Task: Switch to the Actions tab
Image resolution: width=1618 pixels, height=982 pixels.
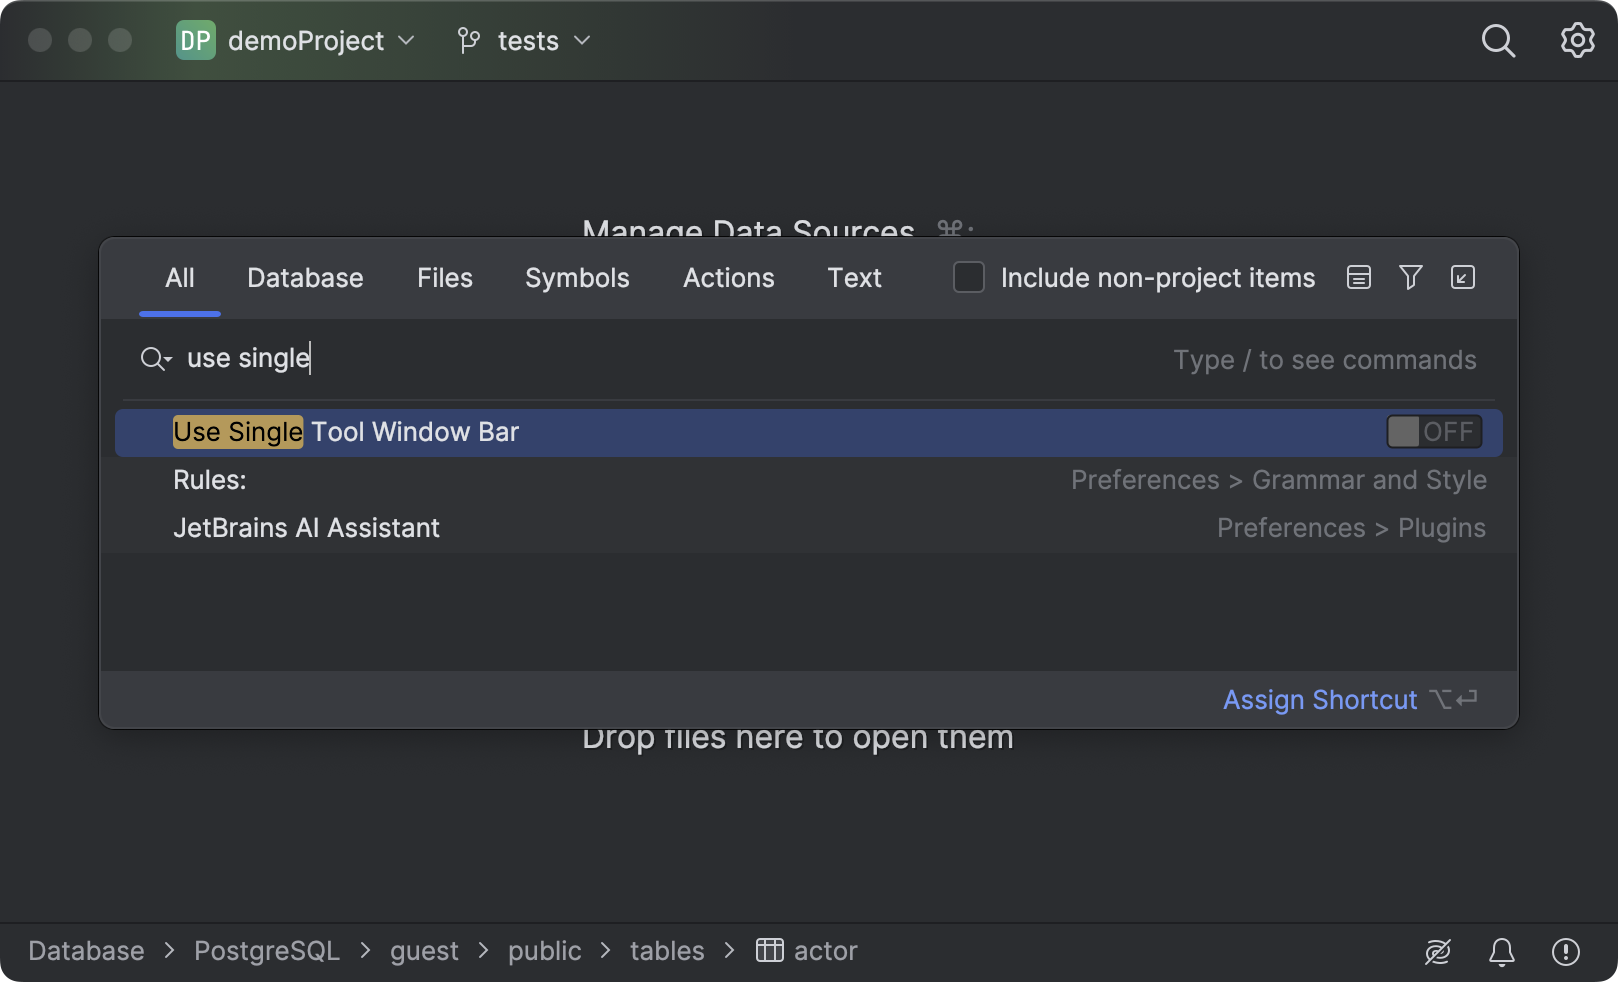Action: tap(728, 277)
